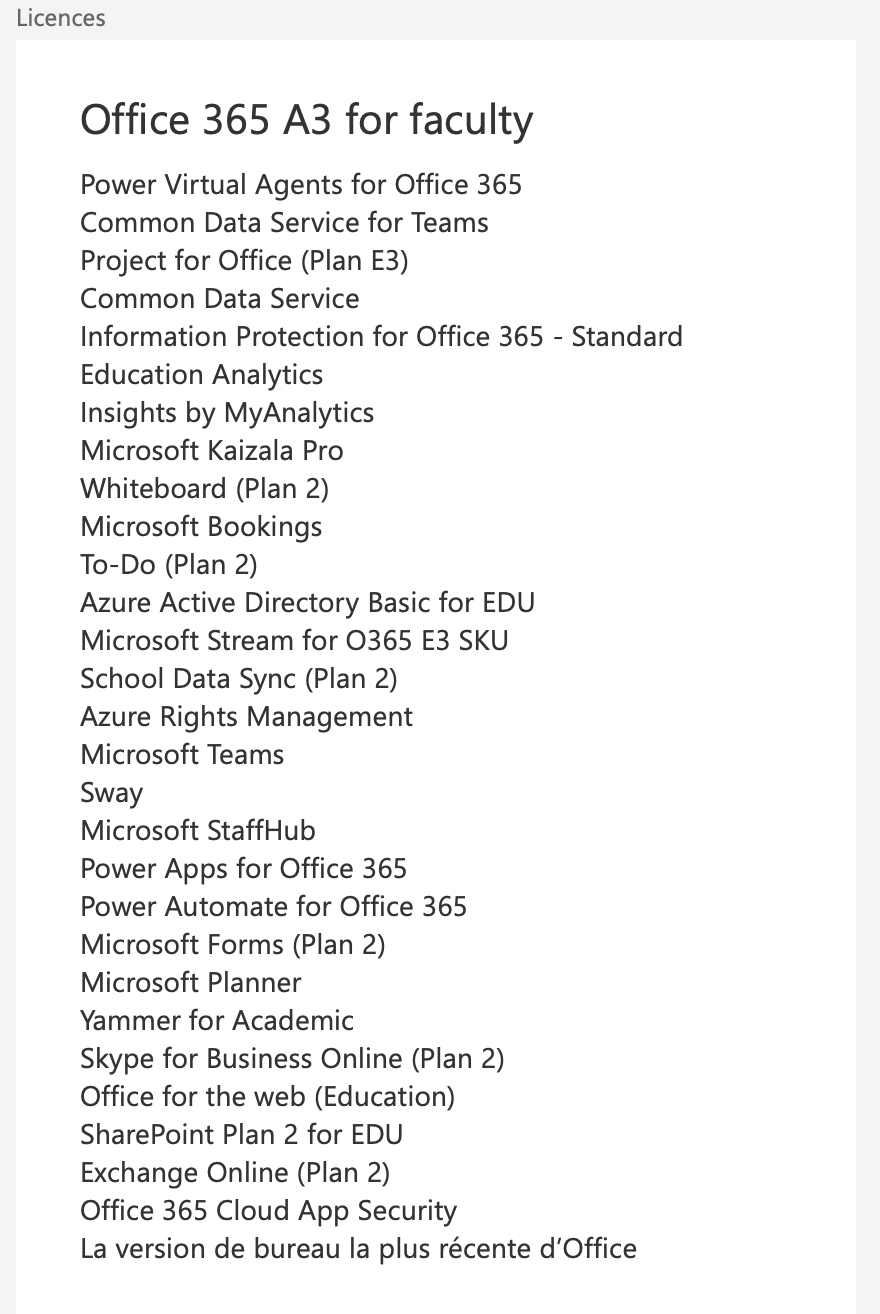Select Yammer for Academic entry

pos(217,1021)
